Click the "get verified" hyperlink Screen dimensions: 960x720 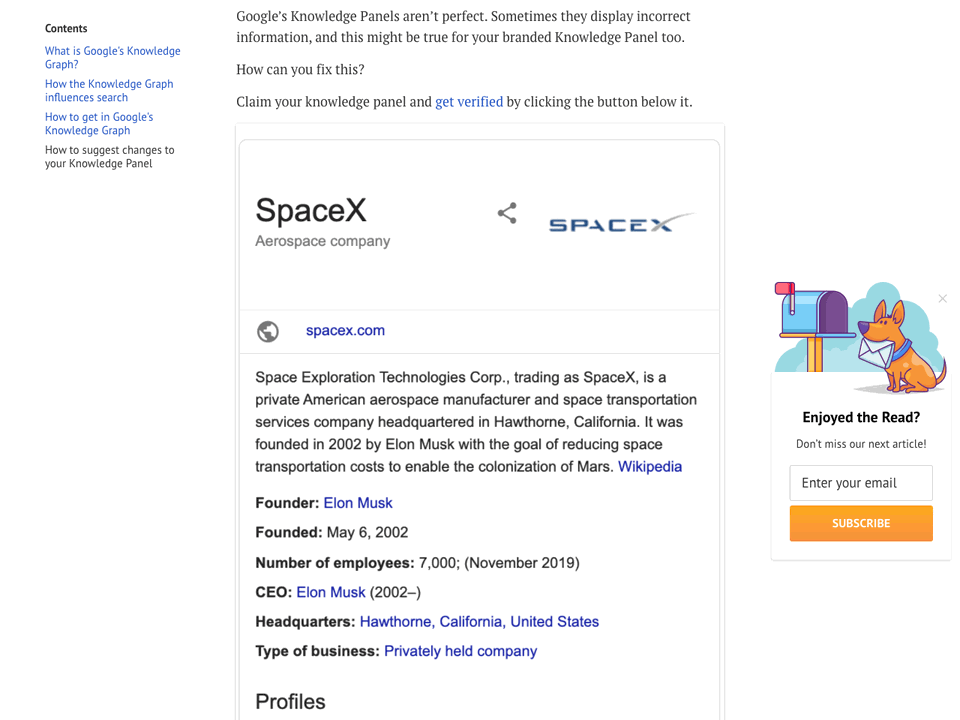(x=469, y=101)
